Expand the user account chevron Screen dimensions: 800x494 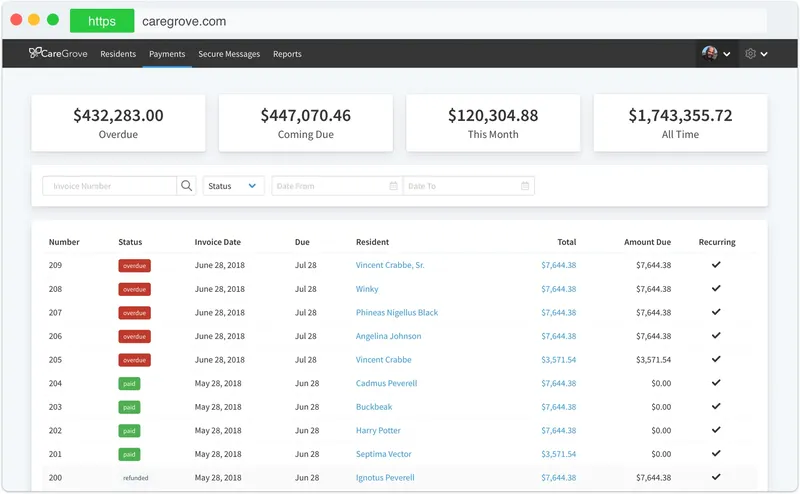click(727, 54)
